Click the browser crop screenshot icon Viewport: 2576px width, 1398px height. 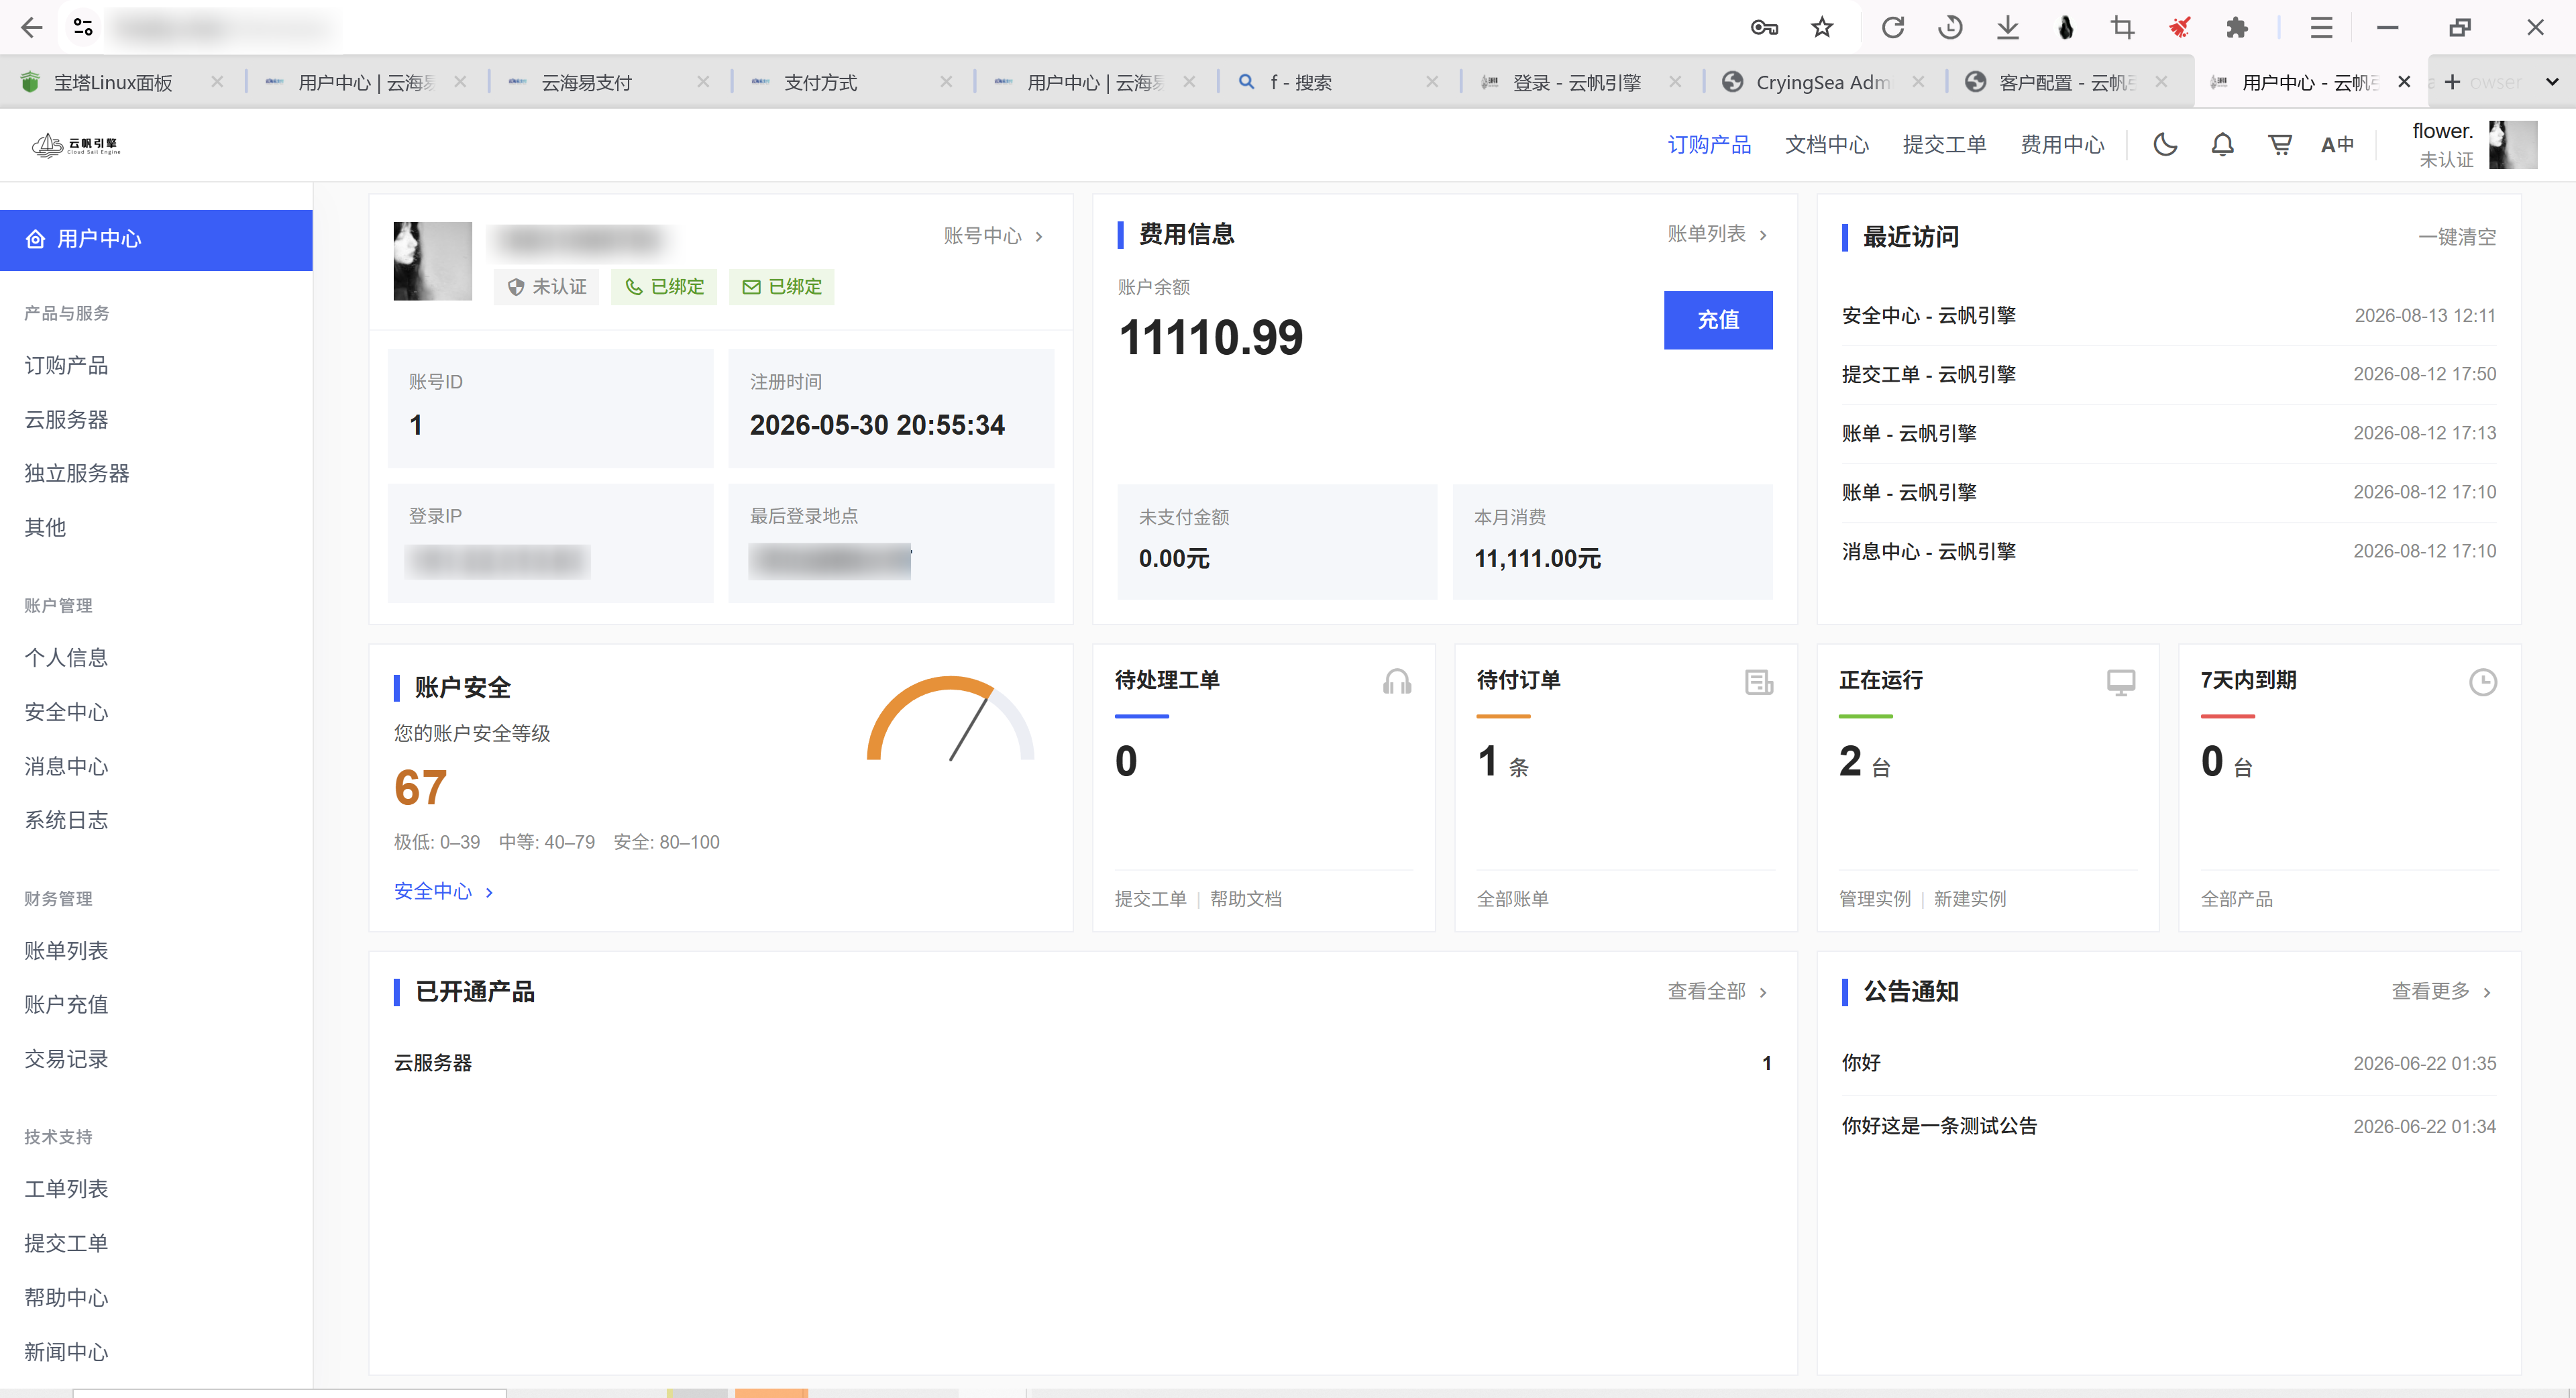click(x=2122, y=27)
